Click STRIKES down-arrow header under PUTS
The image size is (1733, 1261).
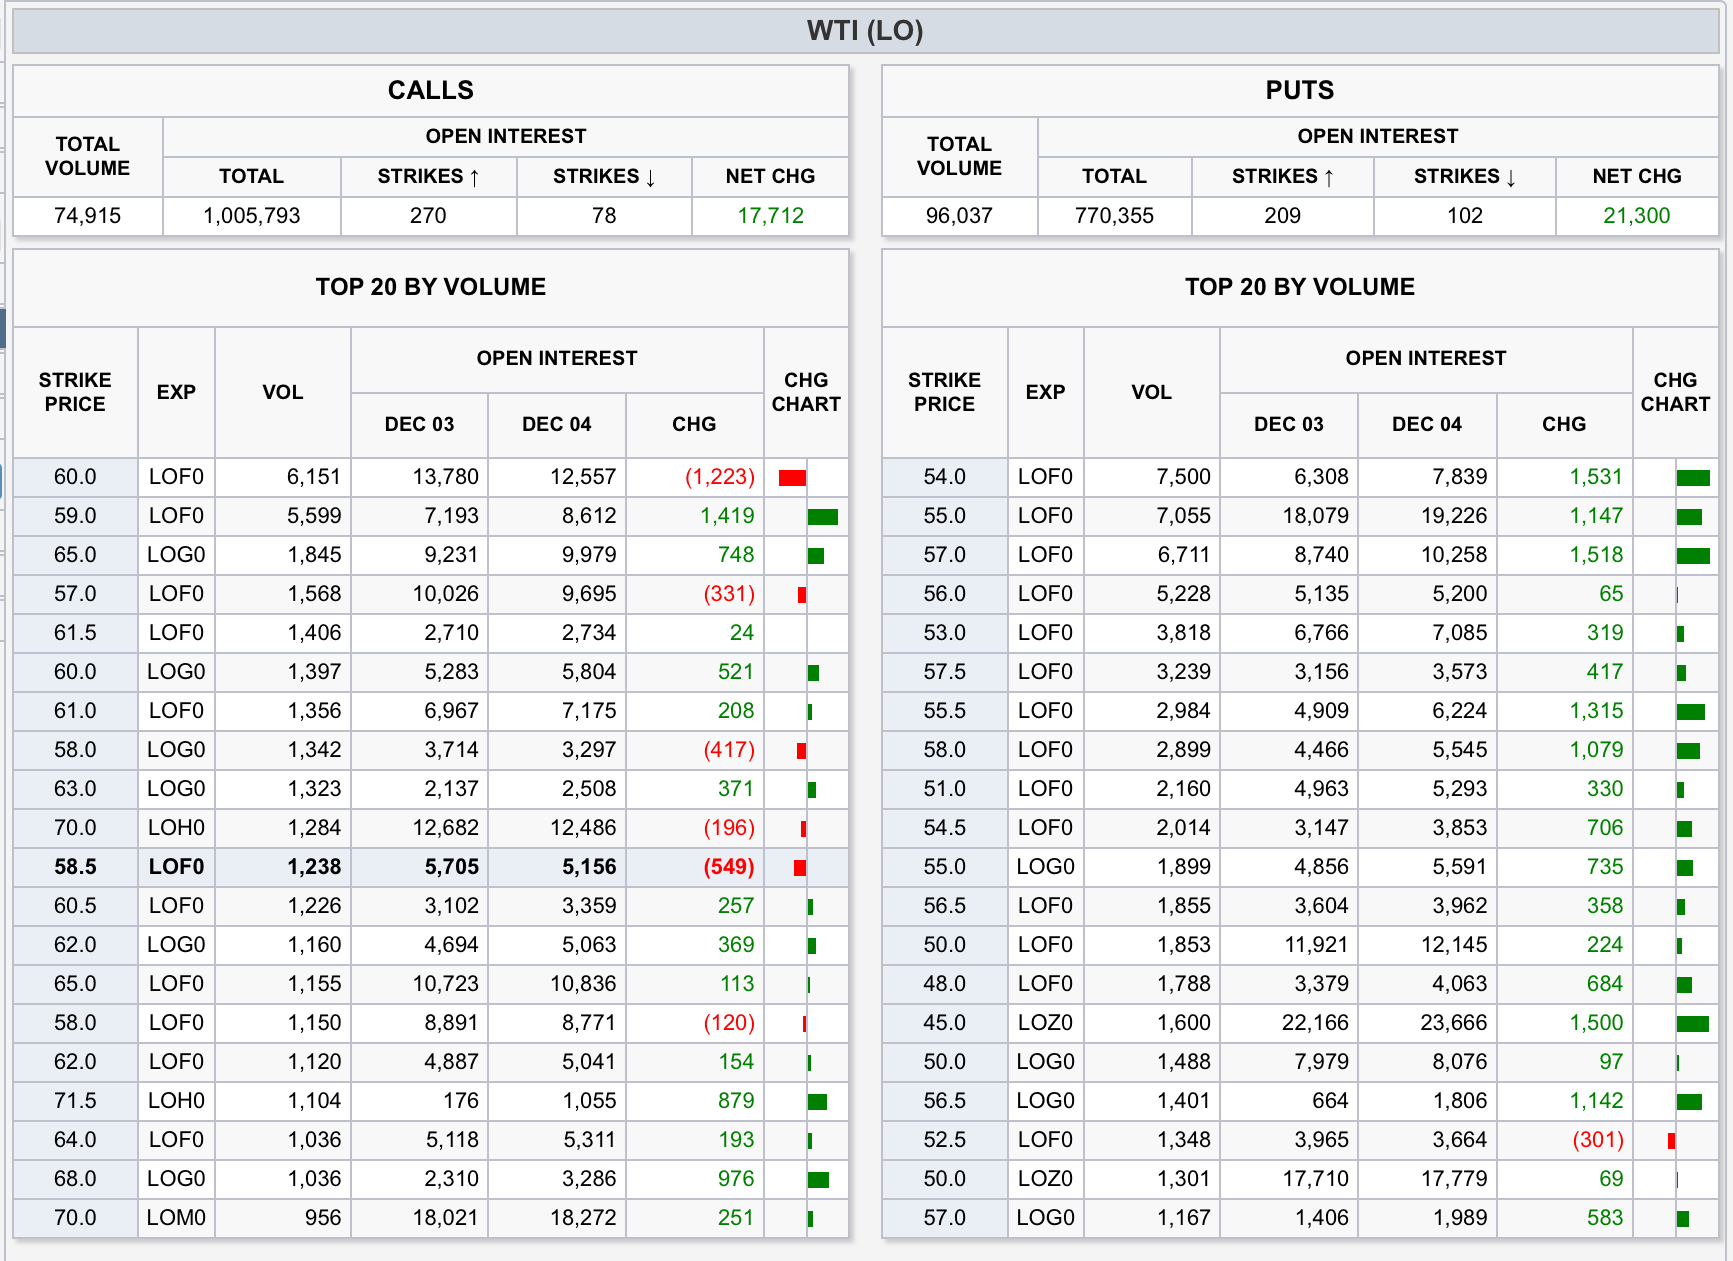click(x=1464, y=177)
